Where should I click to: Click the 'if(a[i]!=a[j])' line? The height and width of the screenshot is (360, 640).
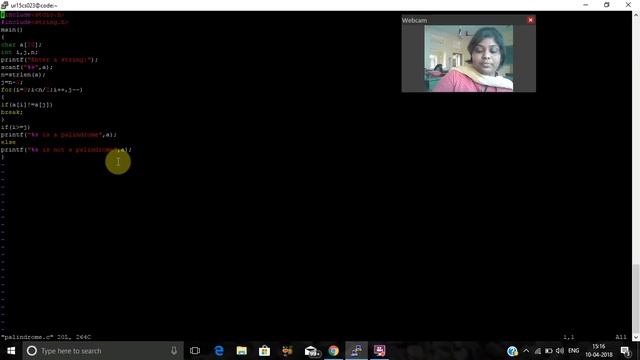pos(27,105)
